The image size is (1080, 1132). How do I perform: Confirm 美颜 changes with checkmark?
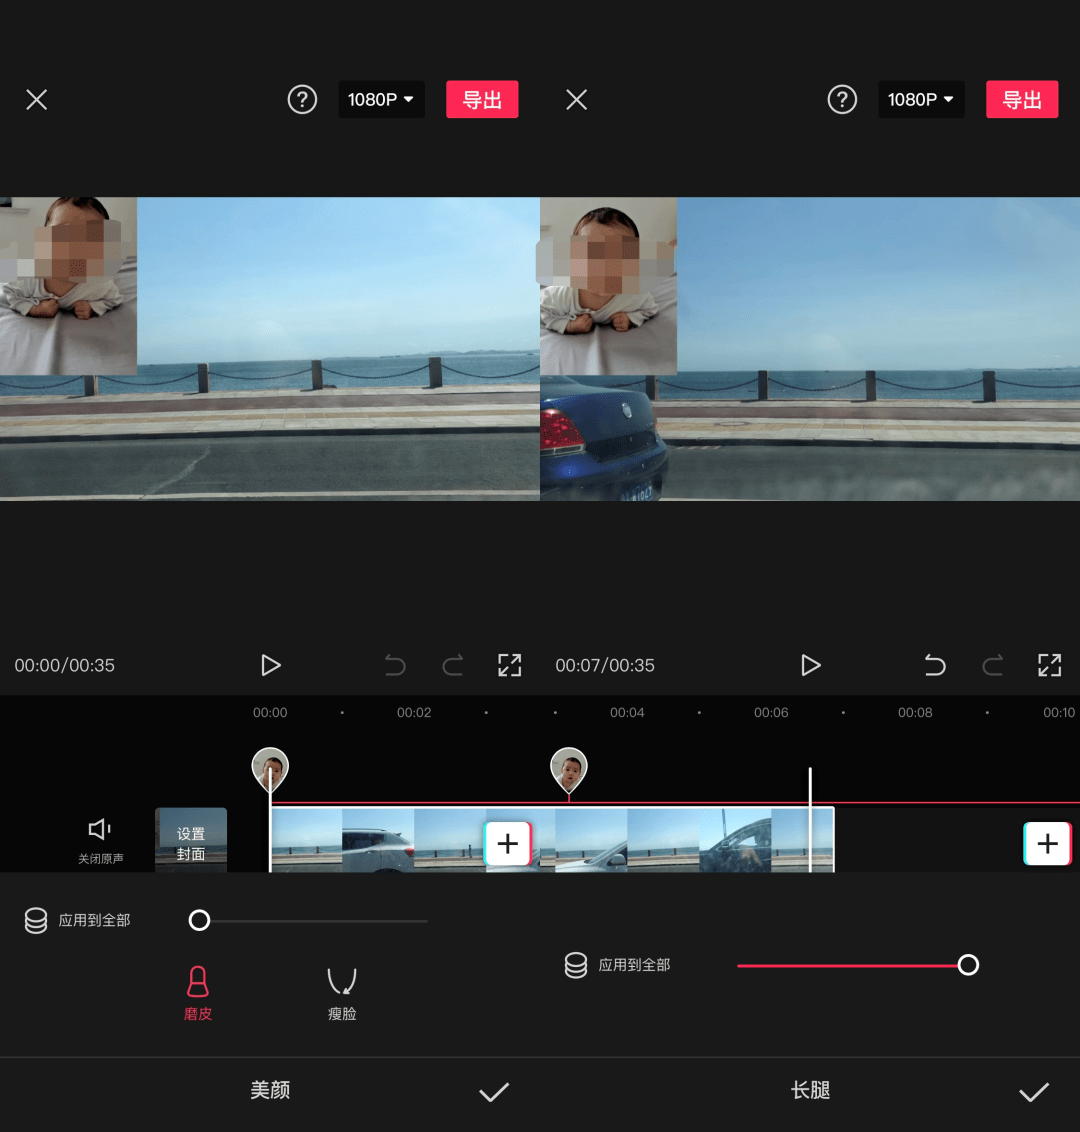(495, 1092)
